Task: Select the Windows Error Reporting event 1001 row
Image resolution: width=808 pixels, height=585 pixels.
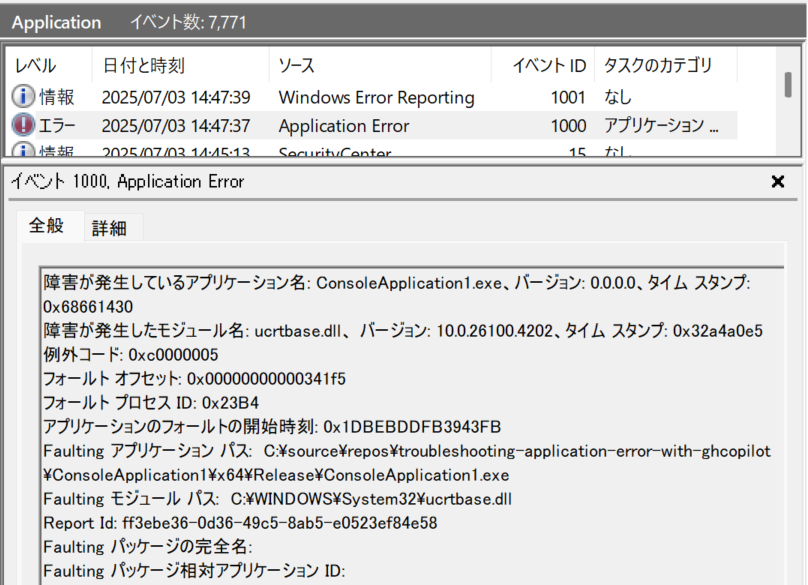Action: click(x=372, y=97)
